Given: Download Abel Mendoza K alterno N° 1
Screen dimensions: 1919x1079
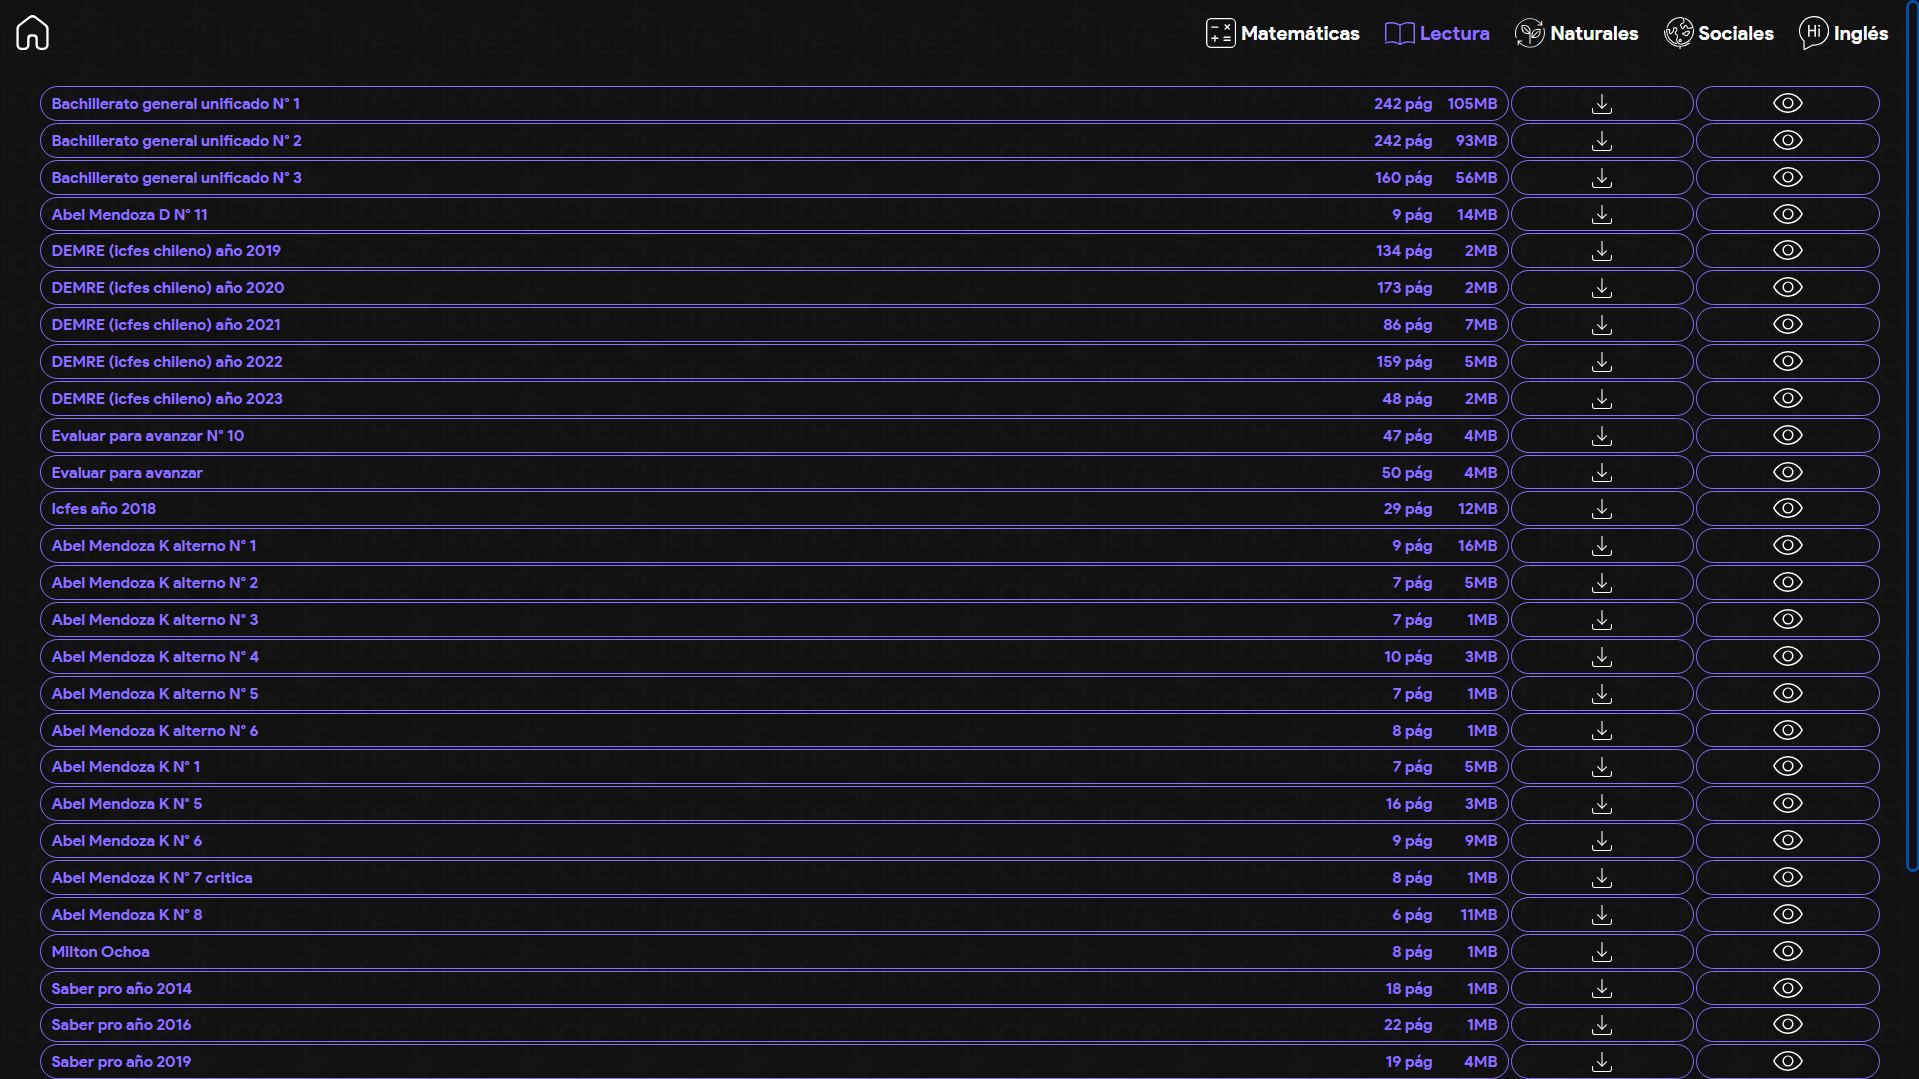Looking at the screenshot, I should coord(1602,546).
